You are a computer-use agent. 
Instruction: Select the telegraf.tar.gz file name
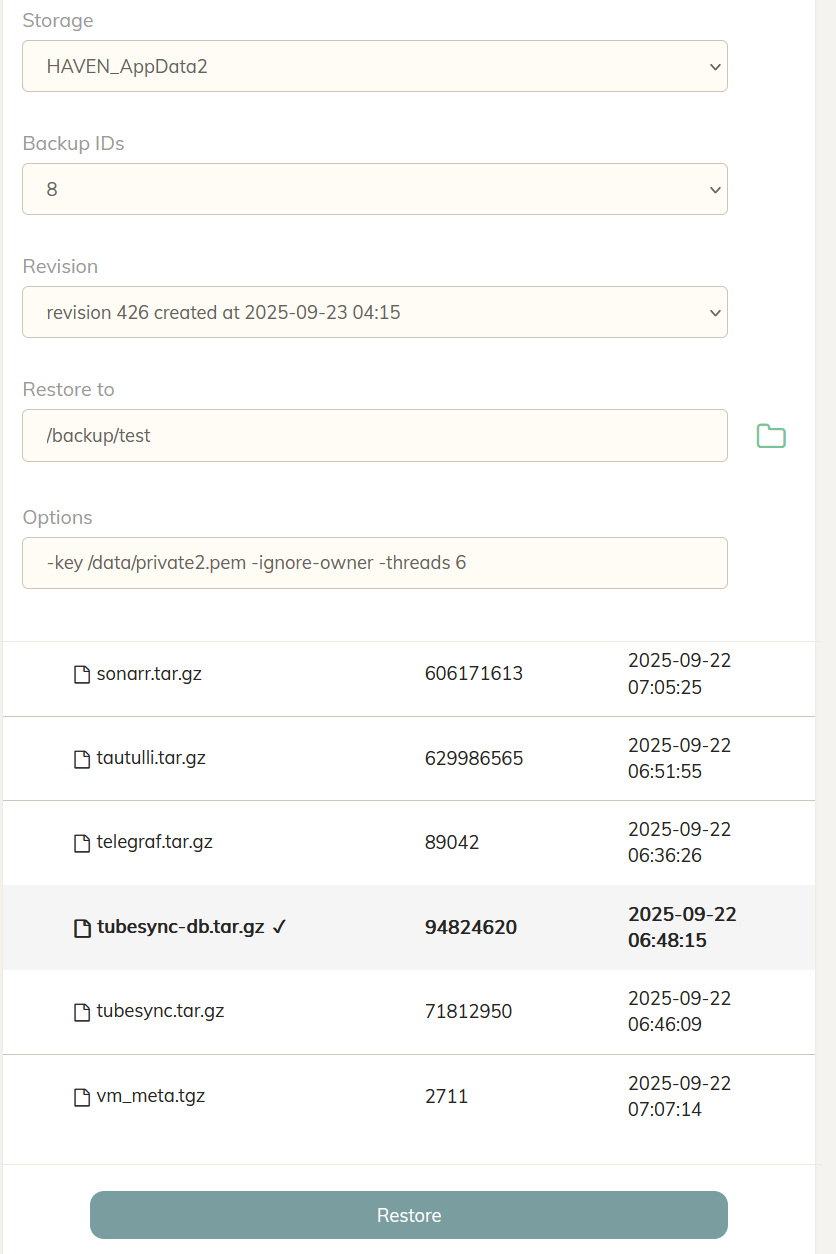(155, 842)
